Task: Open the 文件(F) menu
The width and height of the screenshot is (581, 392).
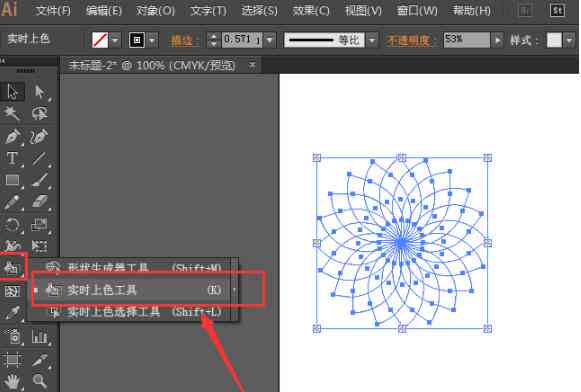Action: coord(53,10)
